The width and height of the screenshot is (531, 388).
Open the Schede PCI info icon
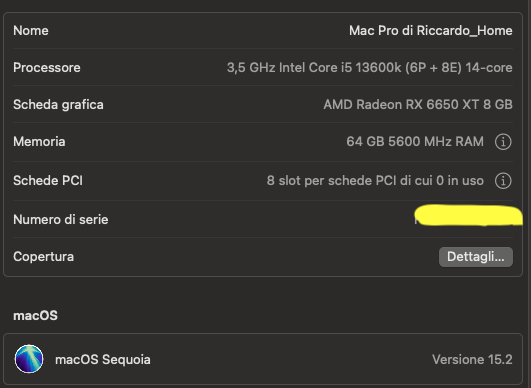[503, 180]
